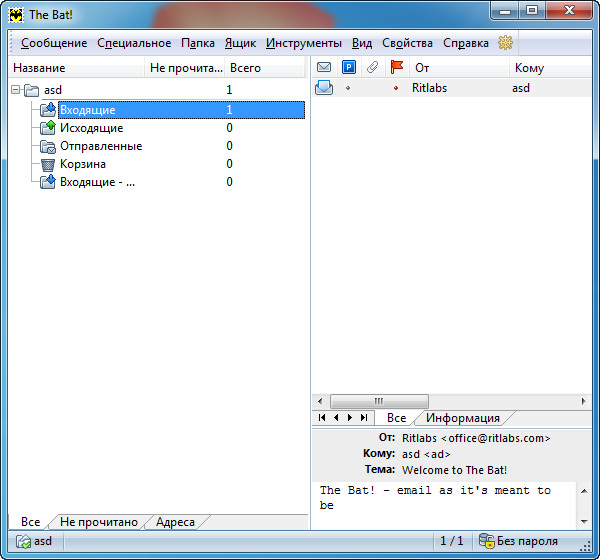Click the asd account icon in status bar
This screenshot has width=600, height=560.
(x=23, y=541)
